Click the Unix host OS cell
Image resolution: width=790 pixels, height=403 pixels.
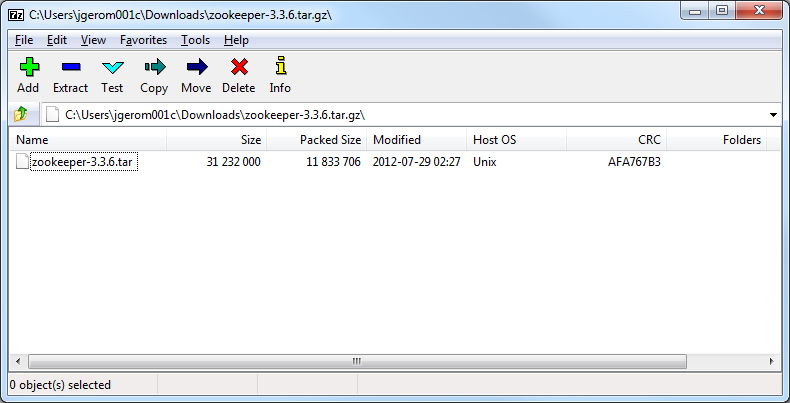pos(485,162)
